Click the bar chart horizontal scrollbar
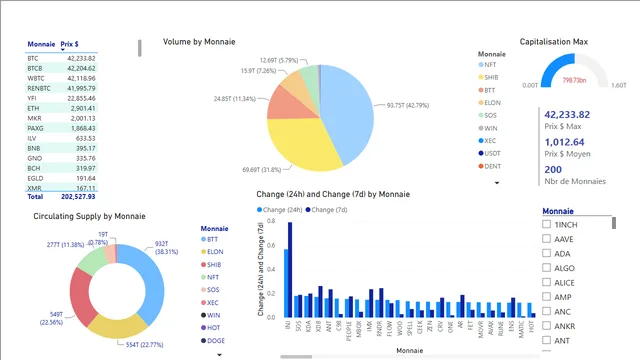This screenshot has width=640, height=360. pos(296,357)
